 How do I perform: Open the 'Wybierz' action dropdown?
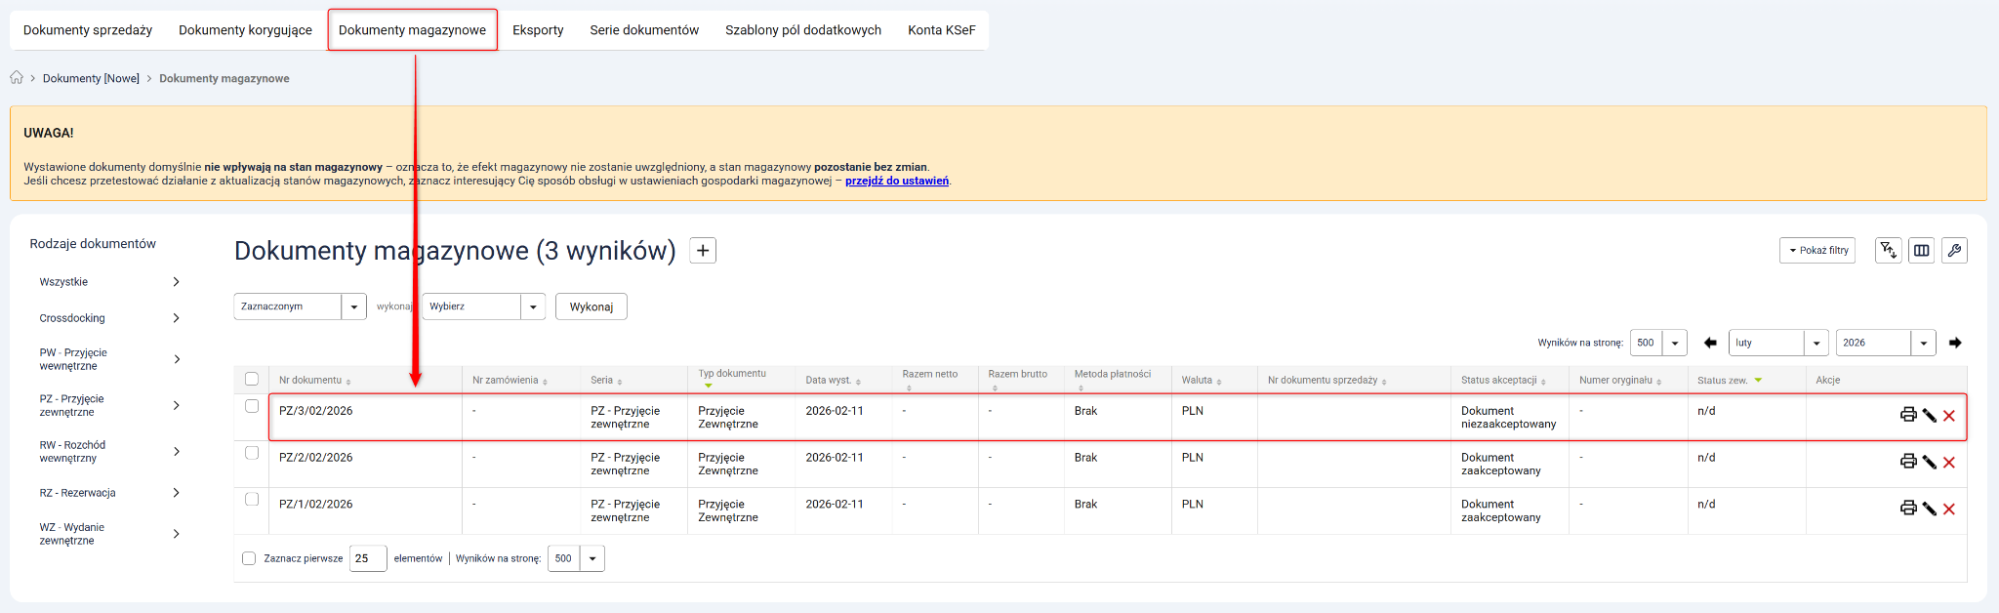(483, 307)
